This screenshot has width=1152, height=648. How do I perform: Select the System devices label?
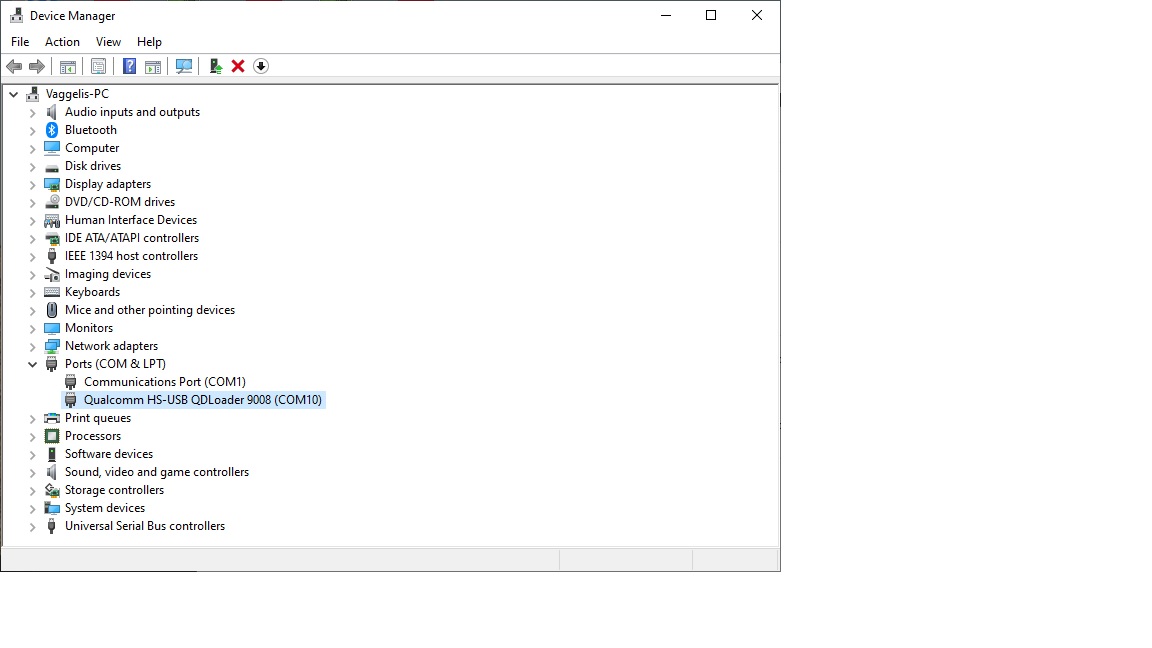click(x=105, y=508)
